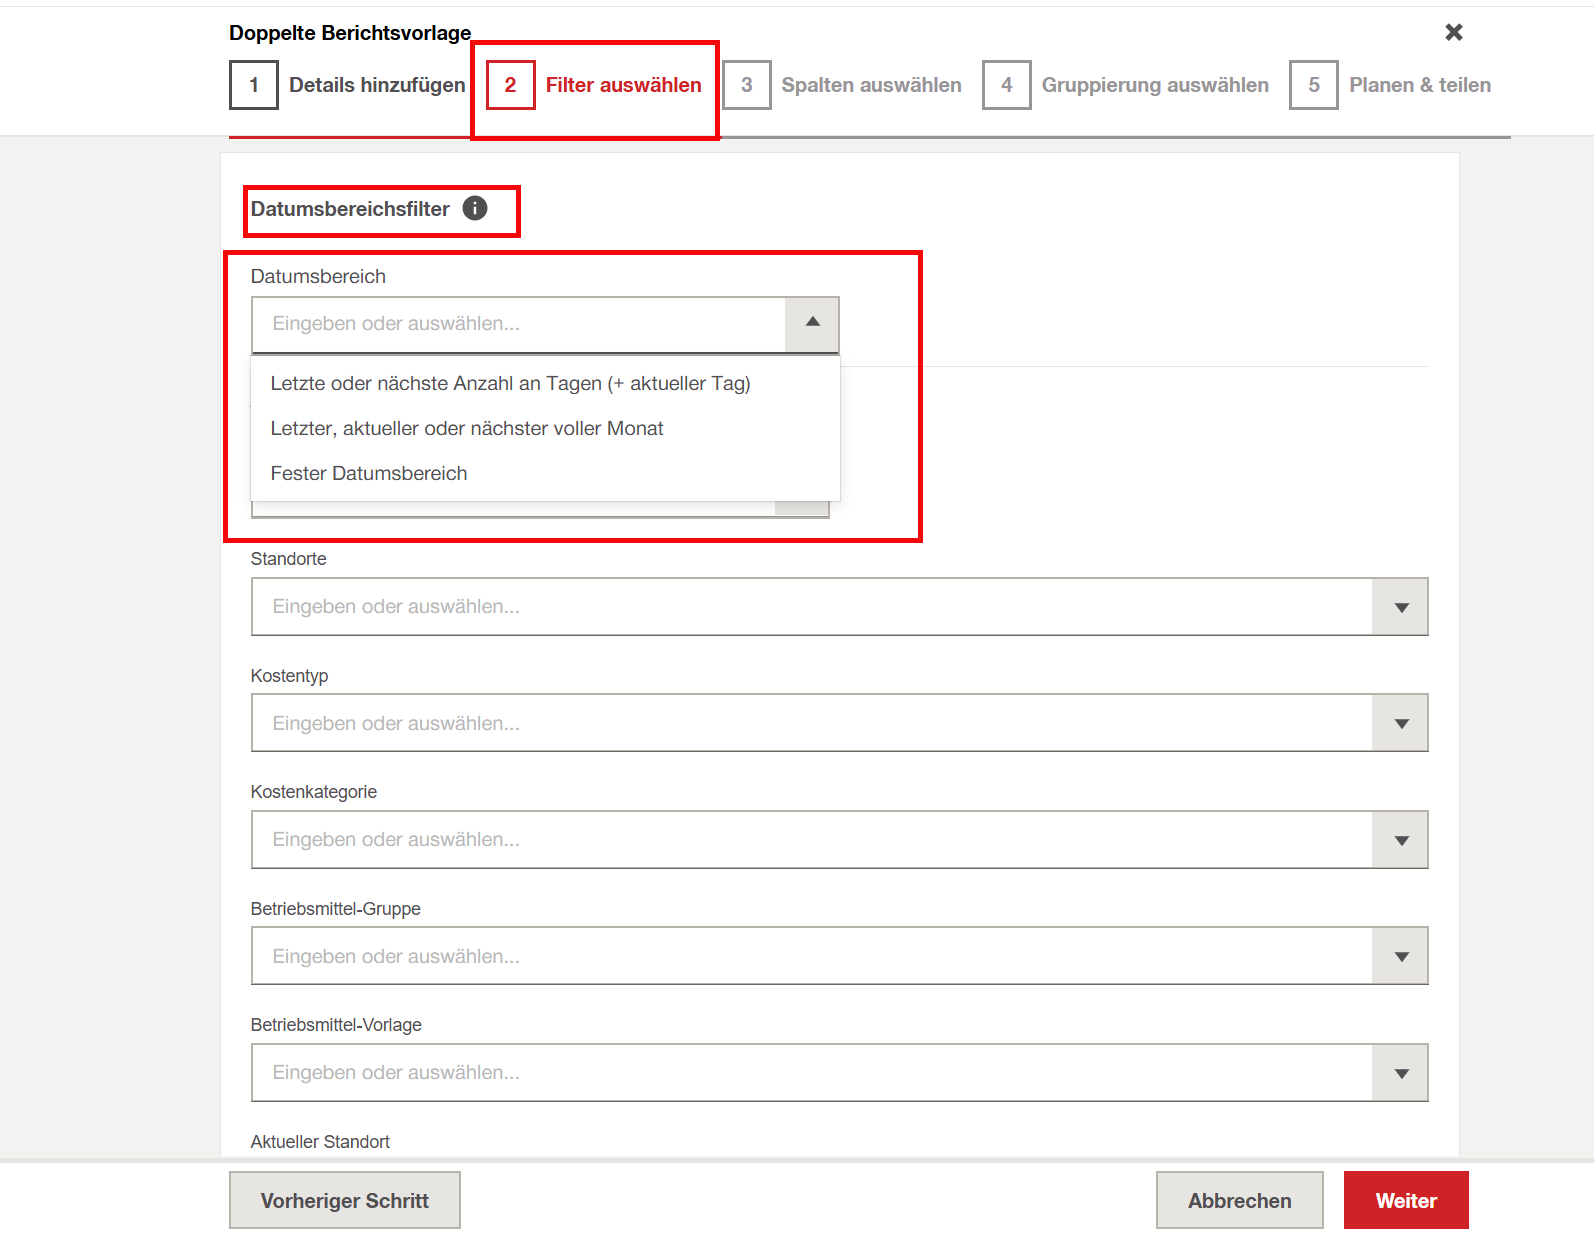1594x1234 pixels.
Task: Click the Standorte input field
Action: pos(811,607)
